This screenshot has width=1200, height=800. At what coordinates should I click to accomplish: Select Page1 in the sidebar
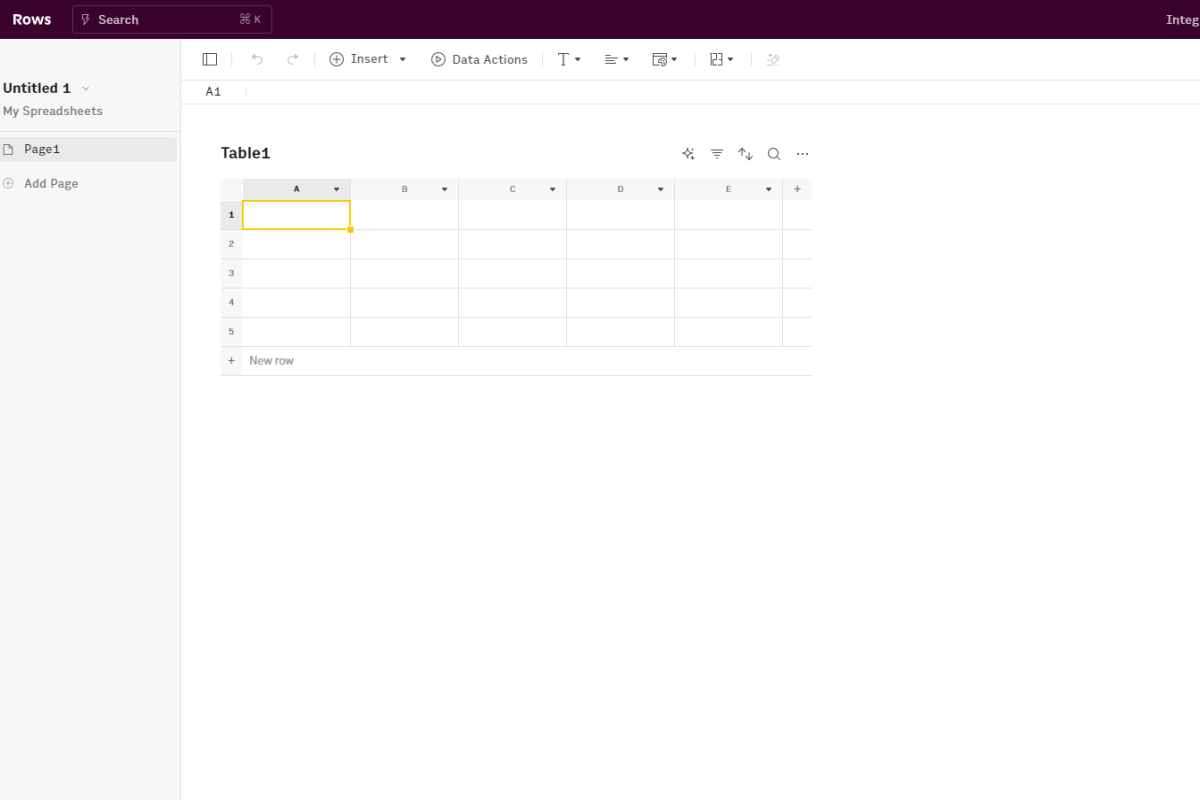pyautogui.click(x=42, y=149)
